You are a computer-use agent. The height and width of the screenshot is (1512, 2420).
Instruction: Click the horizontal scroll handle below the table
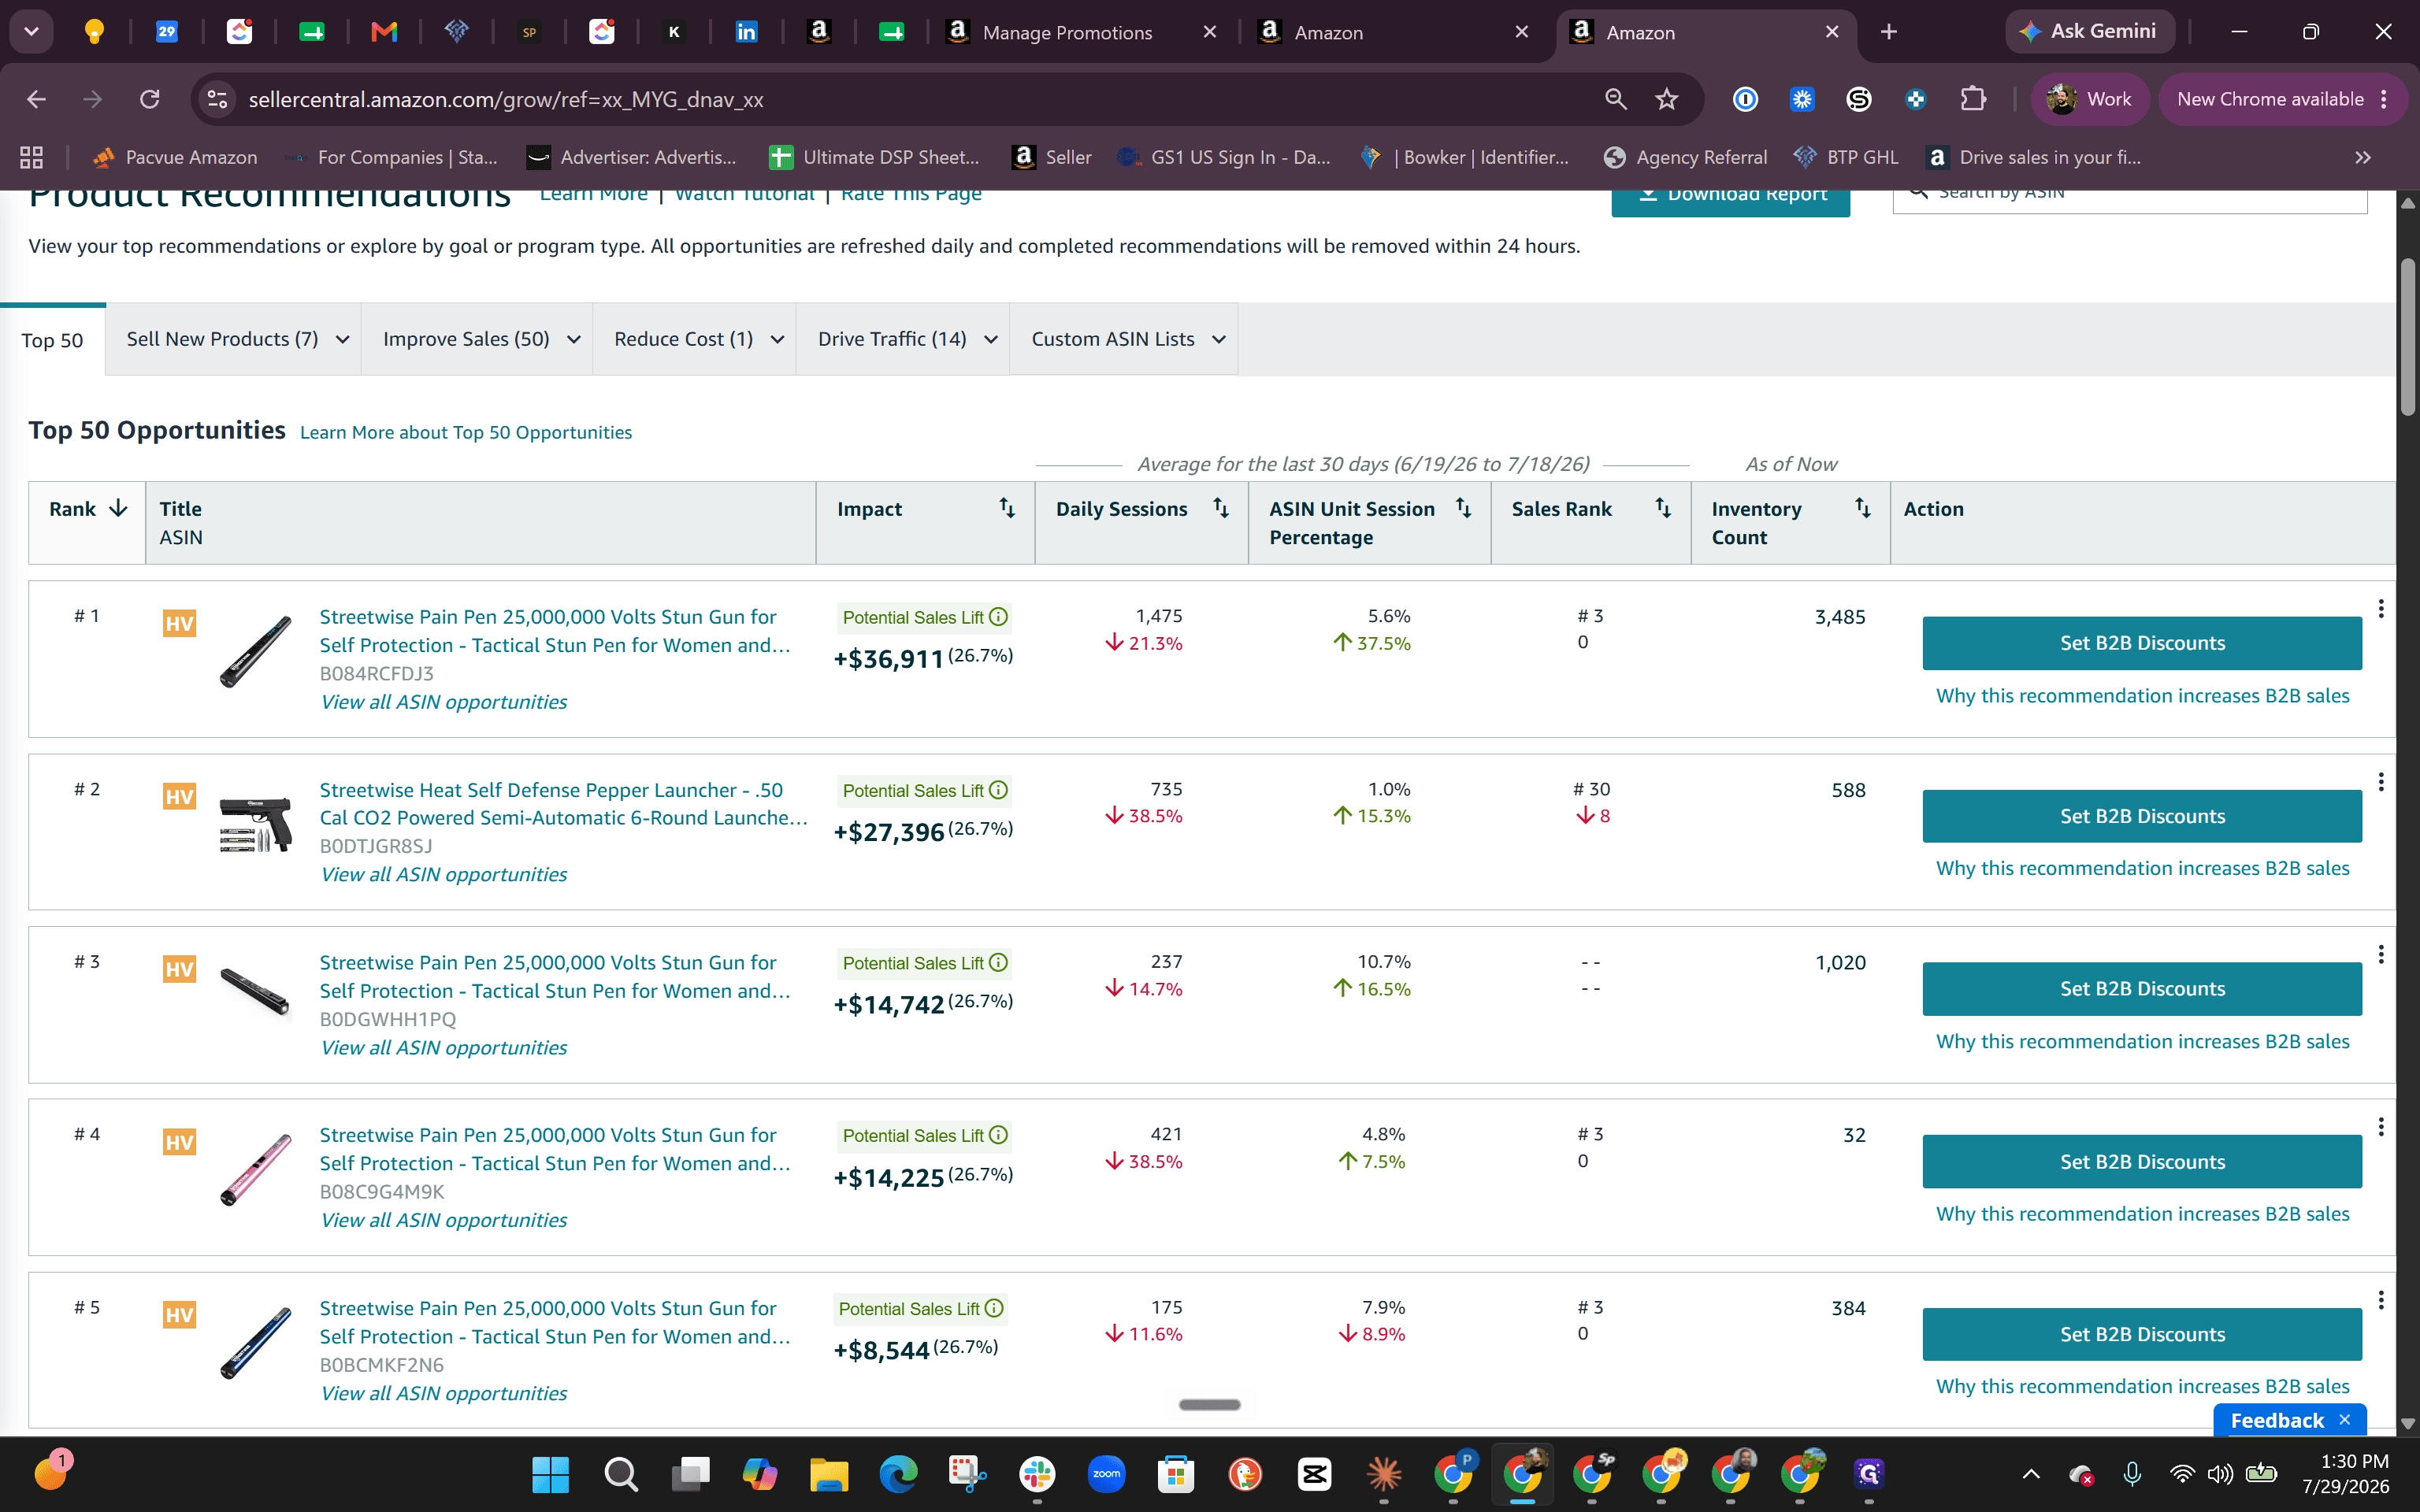(1209, 1405)
